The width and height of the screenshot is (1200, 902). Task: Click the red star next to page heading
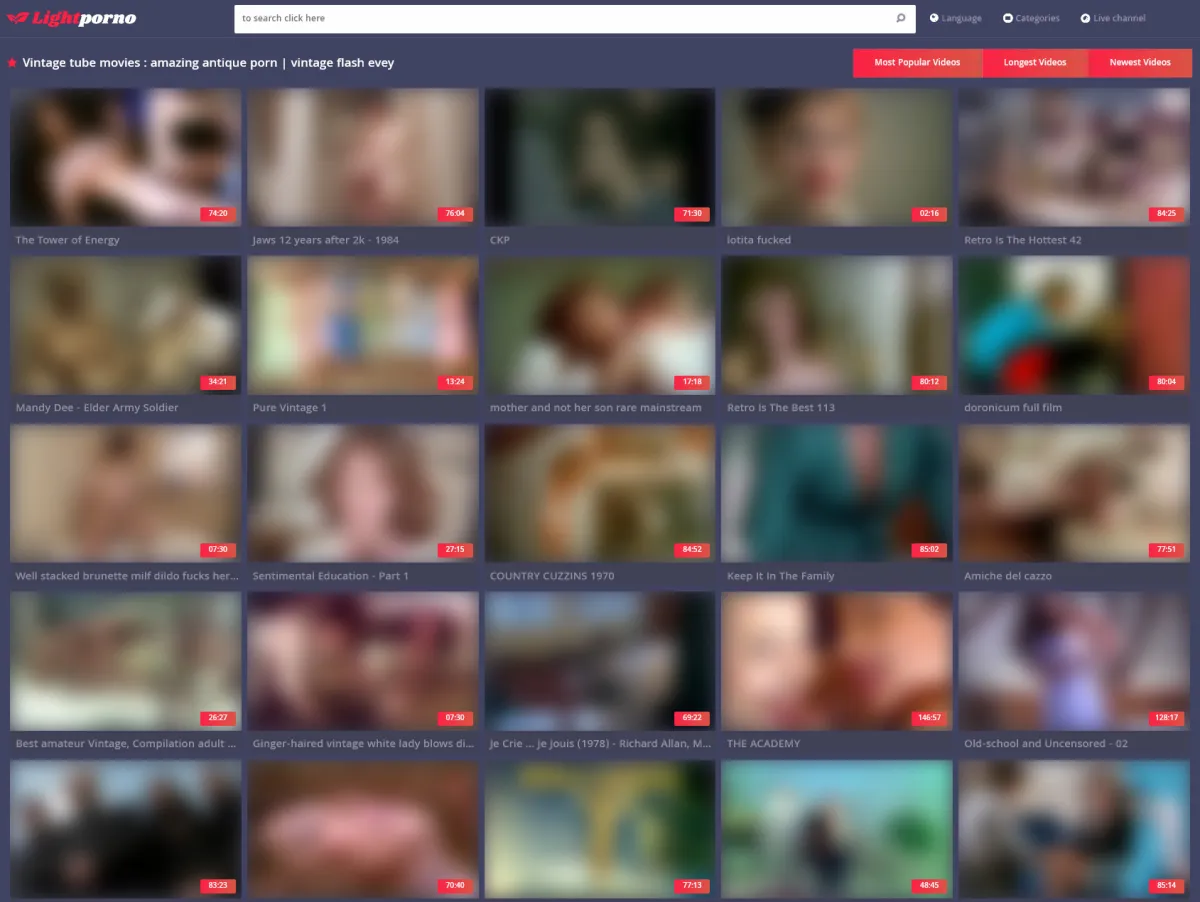coord(12,63)
